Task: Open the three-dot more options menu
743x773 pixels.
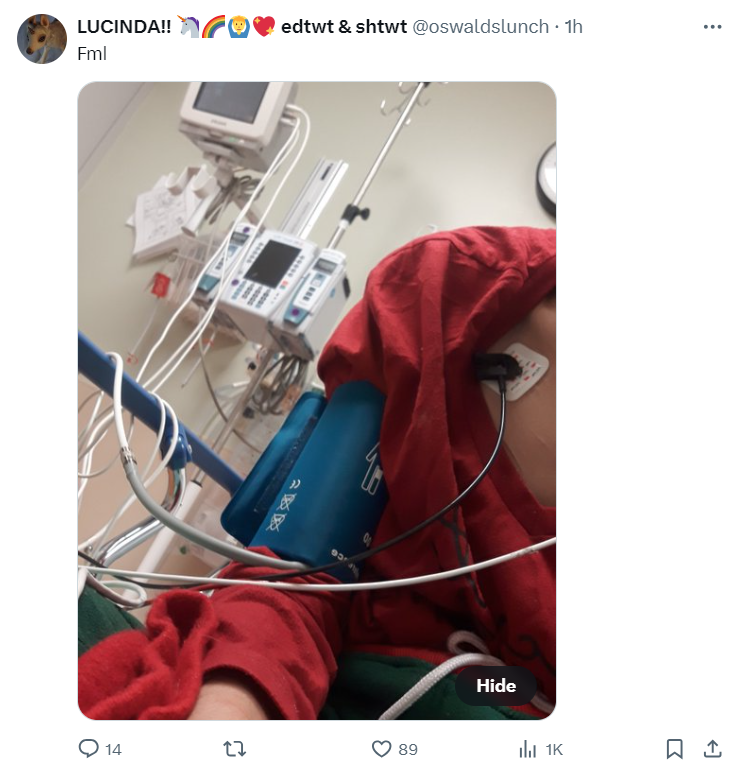Action: pos(712,27)
